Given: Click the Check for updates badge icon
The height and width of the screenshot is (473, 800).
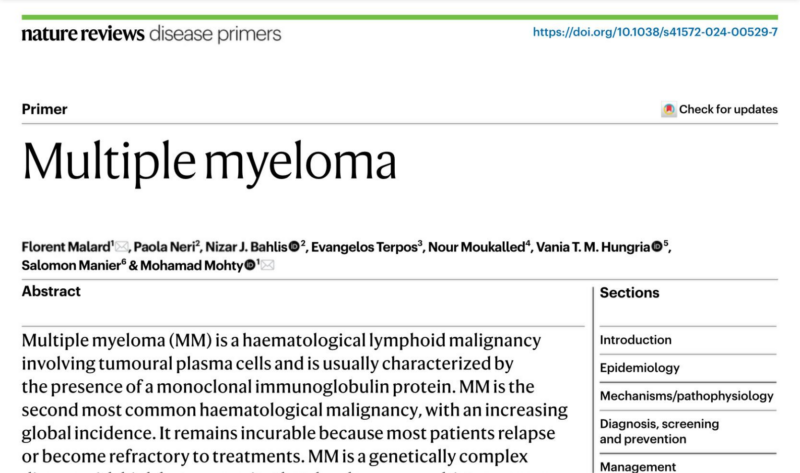Looking at the screenshot, I should point(669,109).
